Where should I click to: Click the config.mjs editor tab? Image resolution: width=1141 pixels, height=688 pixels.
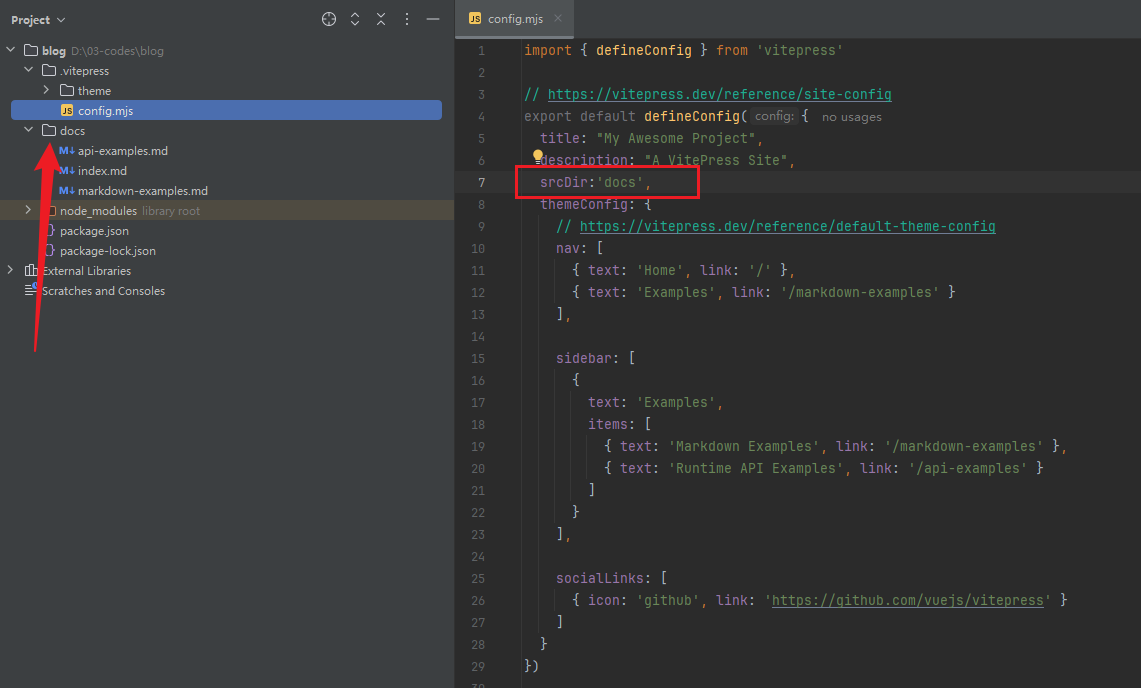click(514, 19)
